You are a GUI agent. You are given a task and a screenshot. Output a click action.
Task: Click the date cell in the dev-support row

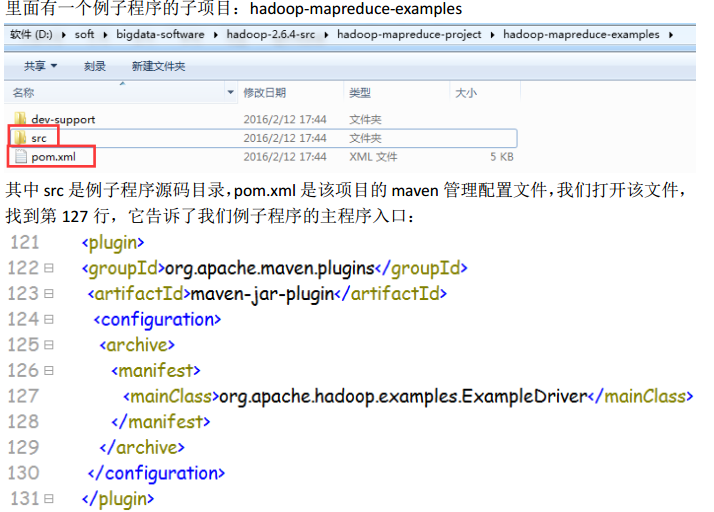[x=285, y=119]
